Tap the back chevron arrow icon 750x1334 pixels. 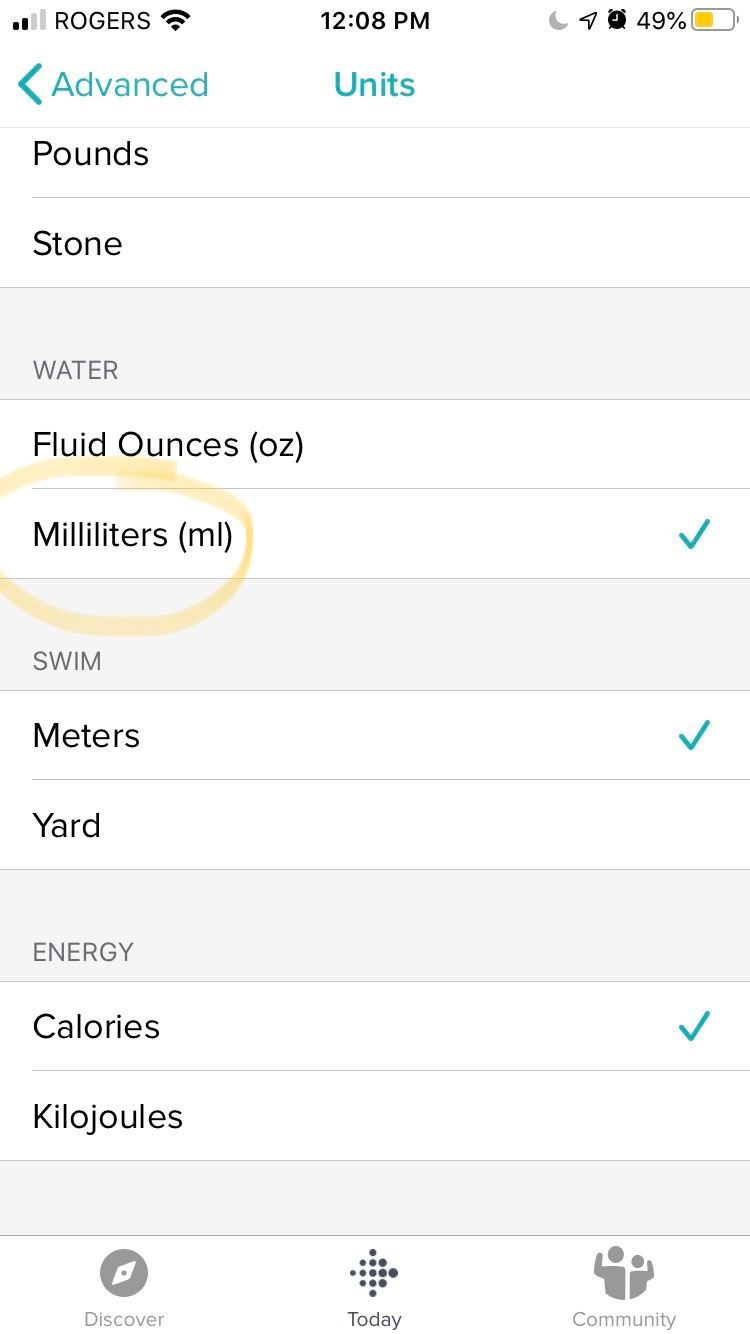[x=30, y=85]
